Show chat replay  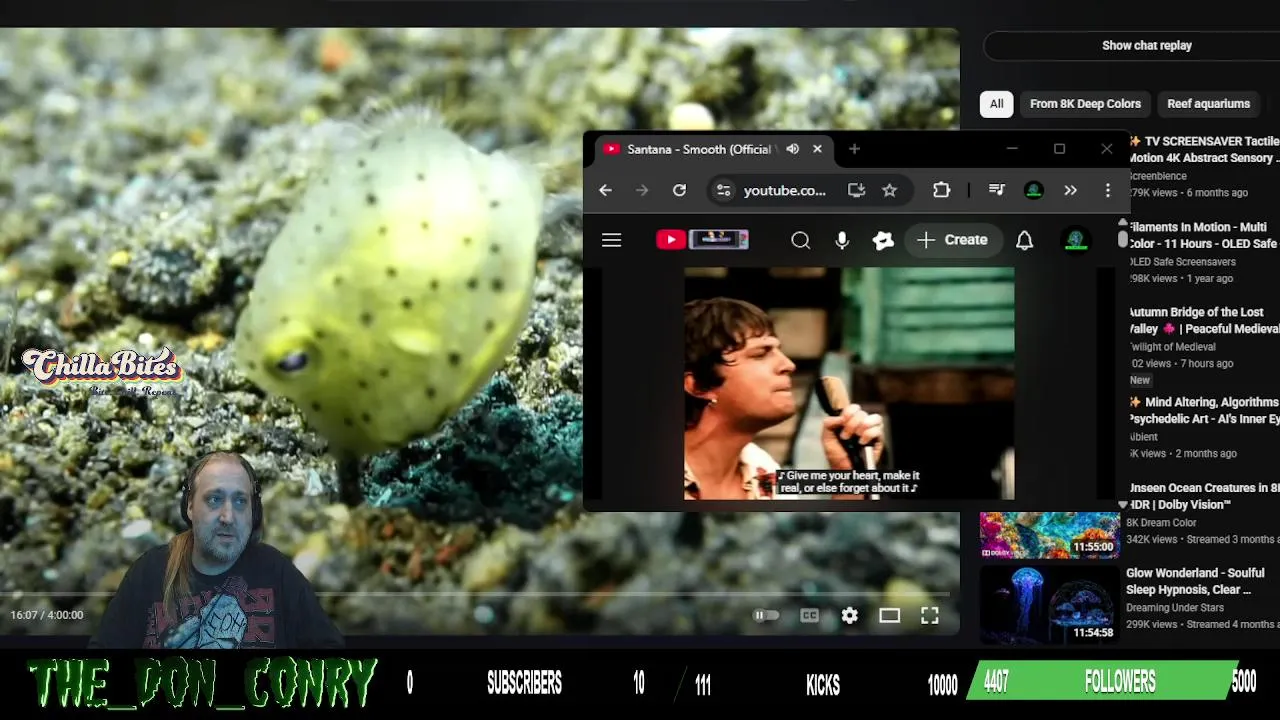[1146, 45]
